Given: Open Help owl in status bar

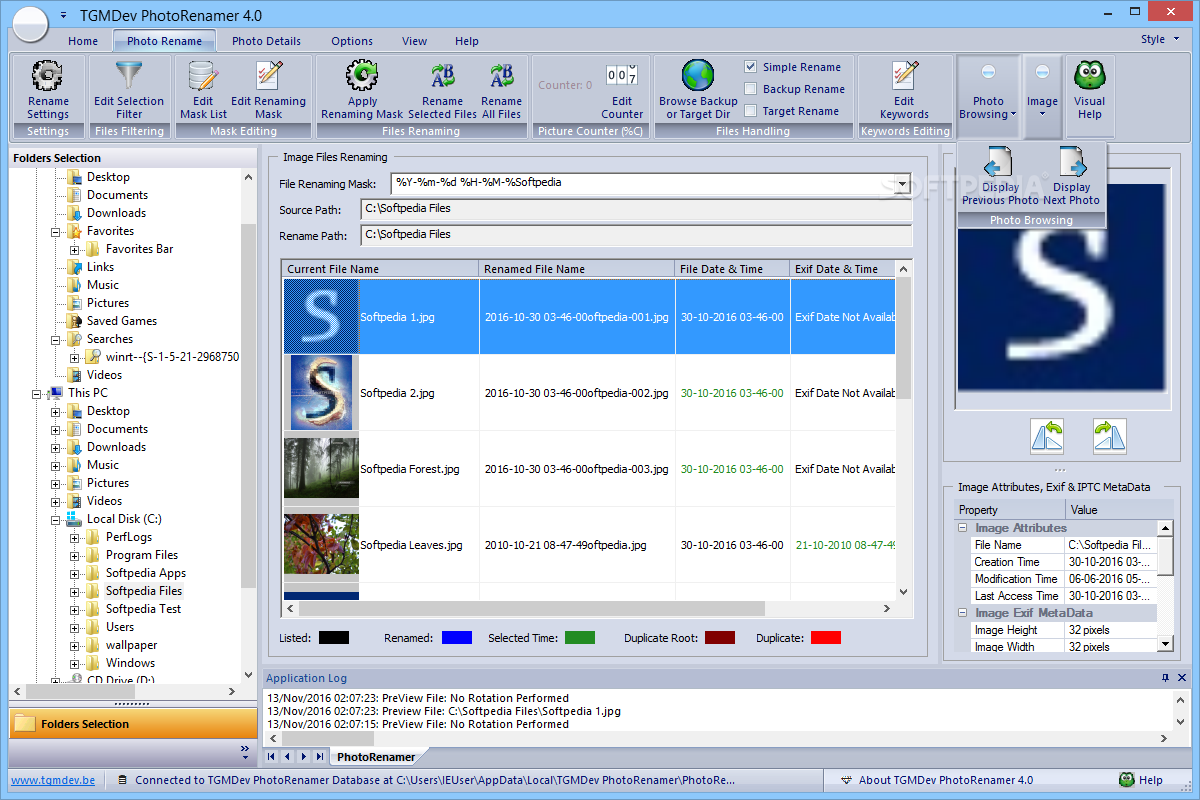Looking at the screenshot, I should click(1127, 780).
